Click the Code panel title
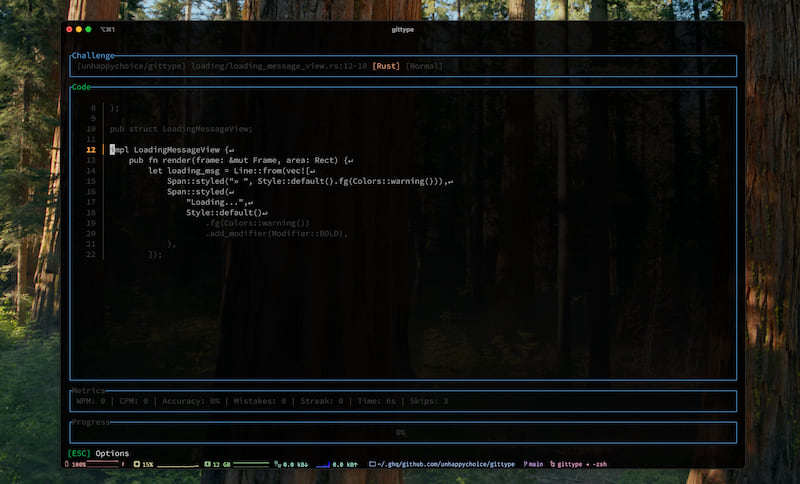This screenshot has height=484, width=800. (x=82, y=87)
